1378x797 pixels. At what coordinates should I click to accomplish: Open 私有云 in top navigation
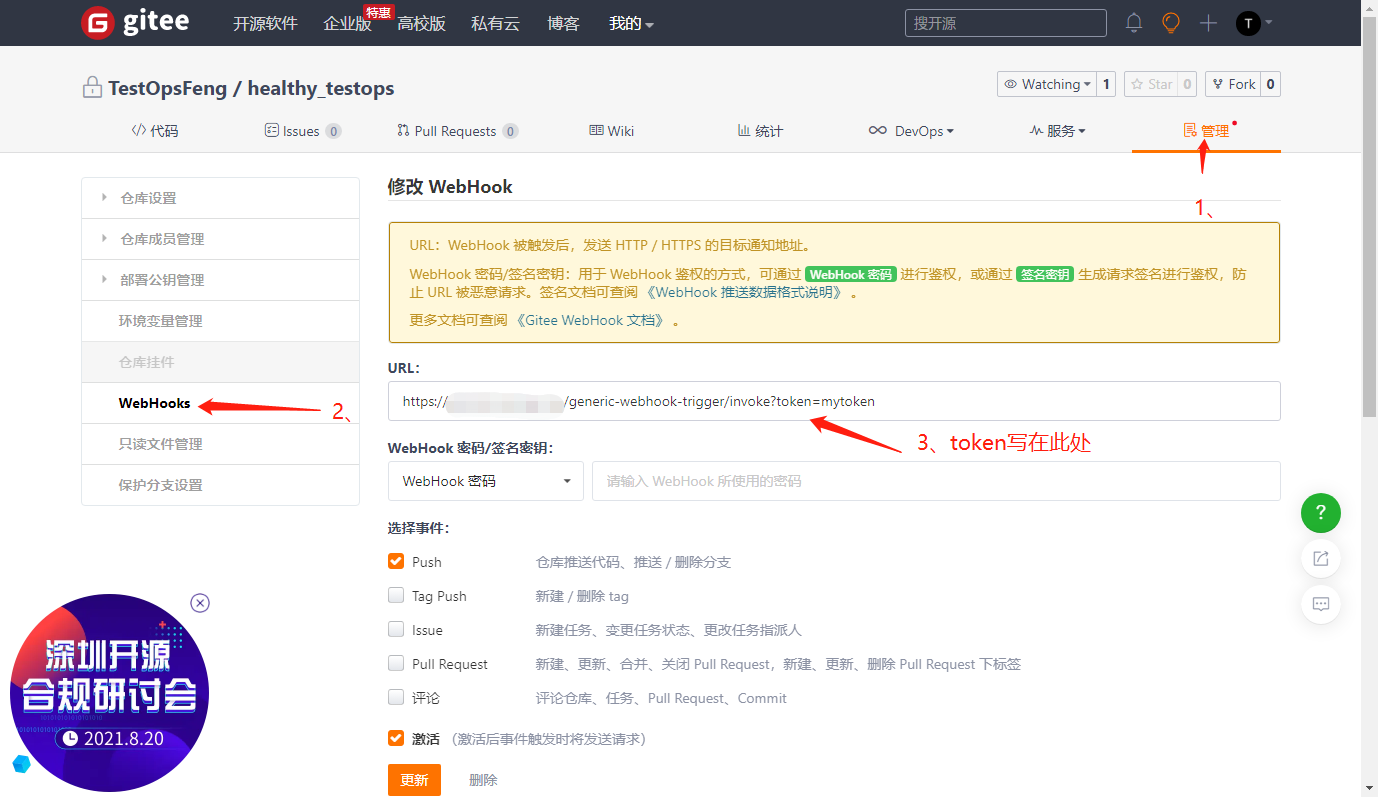coord(495,23)
